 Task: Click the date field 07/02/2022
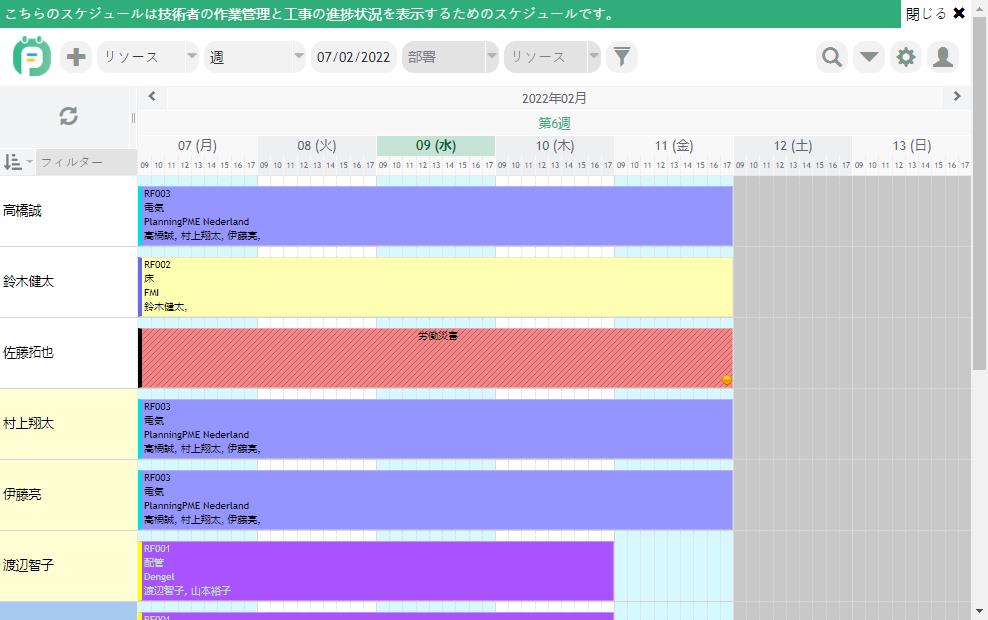[353, 57]
